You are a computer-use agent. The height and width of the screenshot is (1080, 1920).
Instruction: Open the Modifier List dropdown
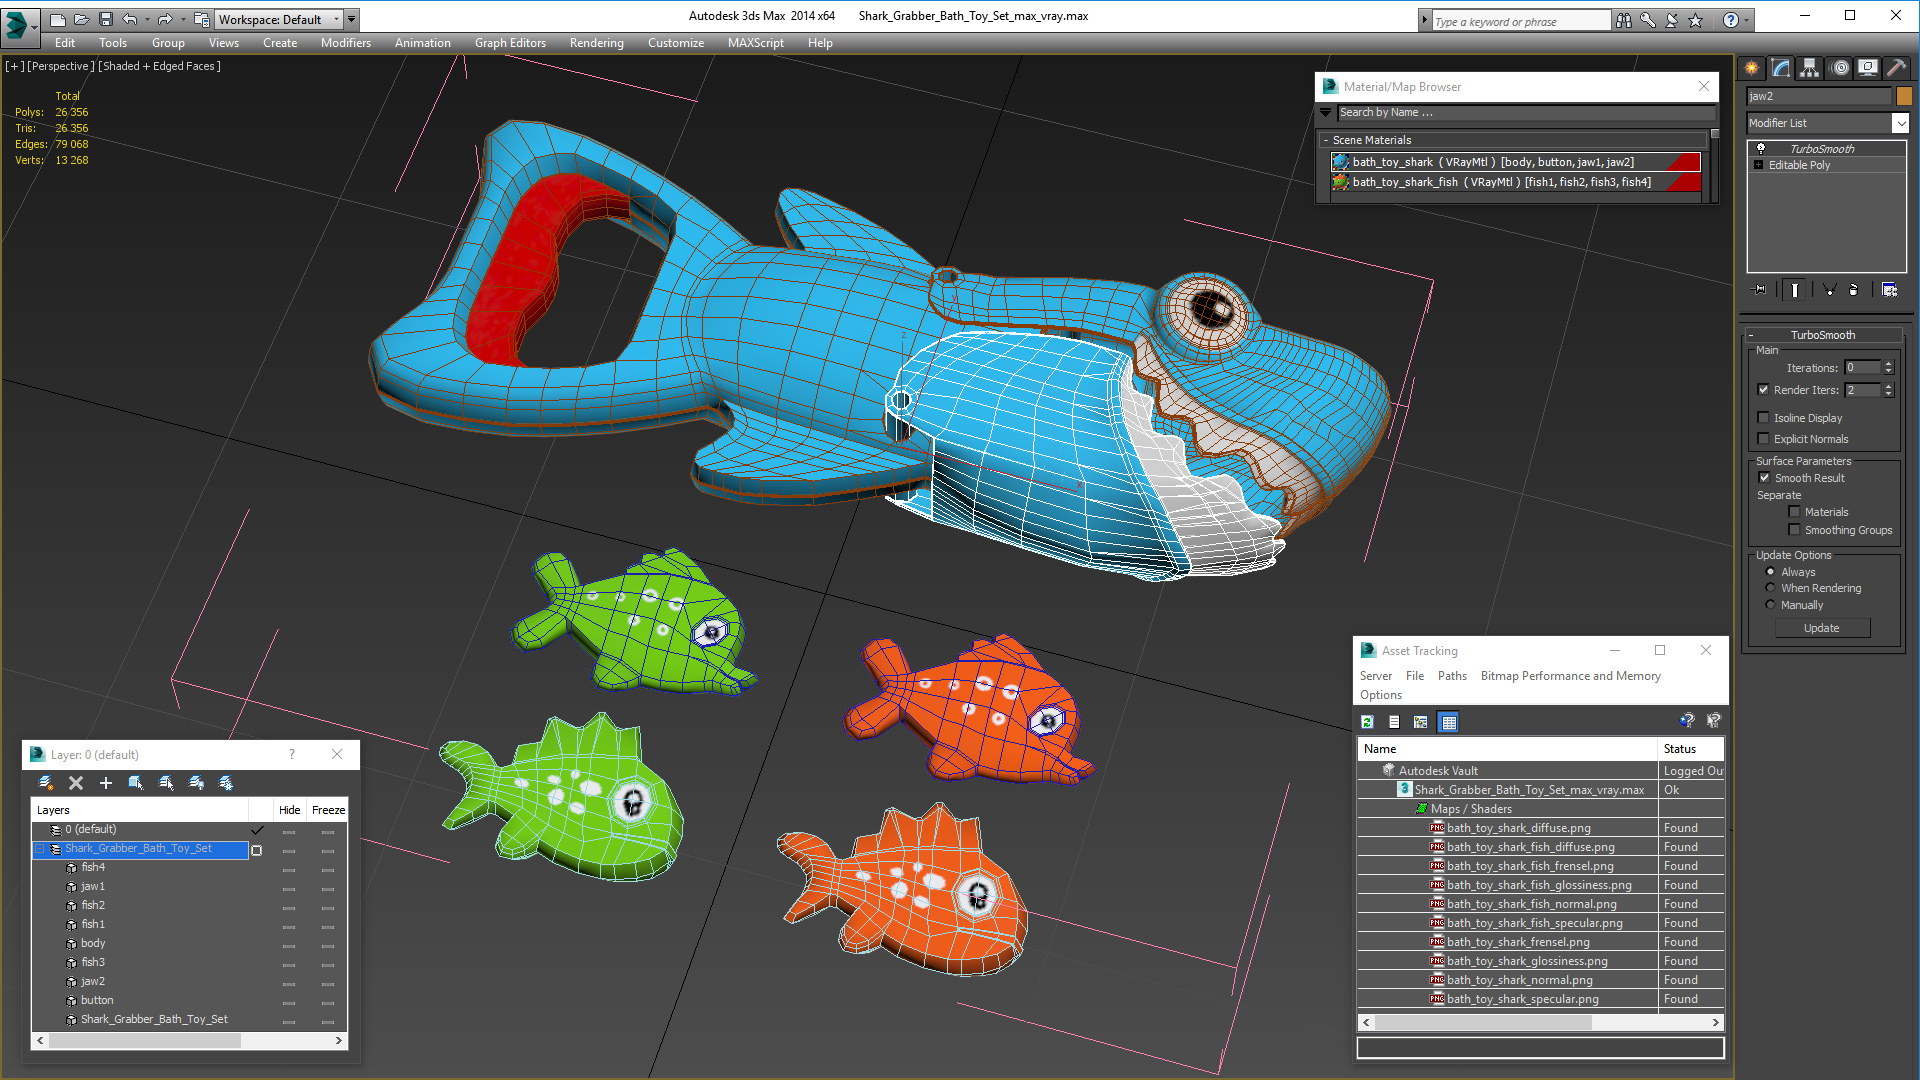1900,123
